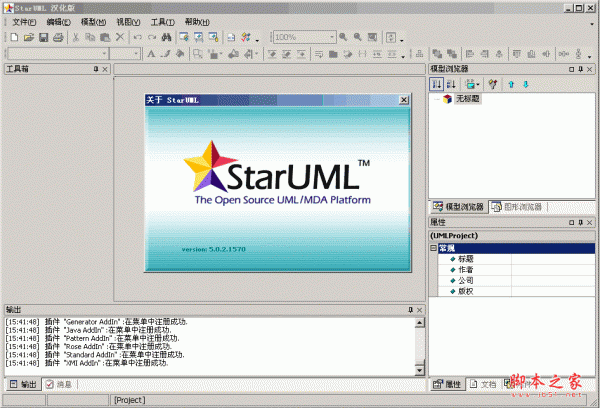
Task: Click the verify model icon with red checkmark
Action: pyautogui.click(x=246, y=37)
